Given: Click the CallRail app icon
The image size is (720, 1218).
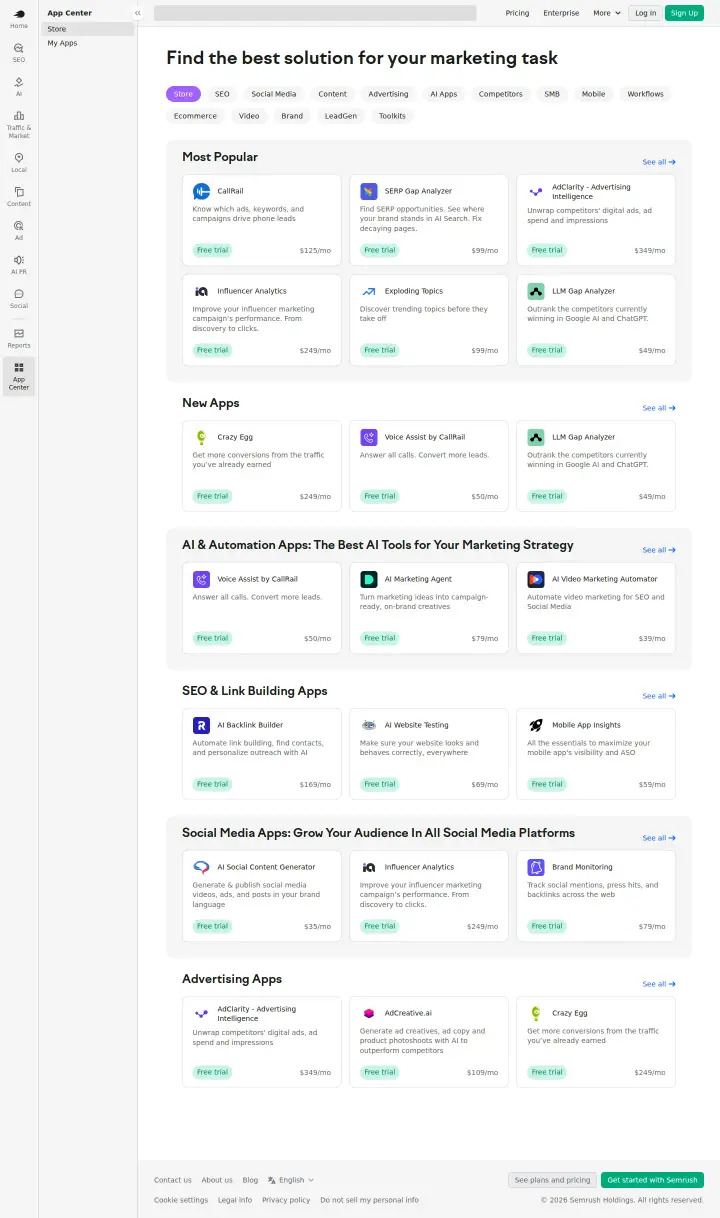Looking at the screenshot, I should point(201,191).
